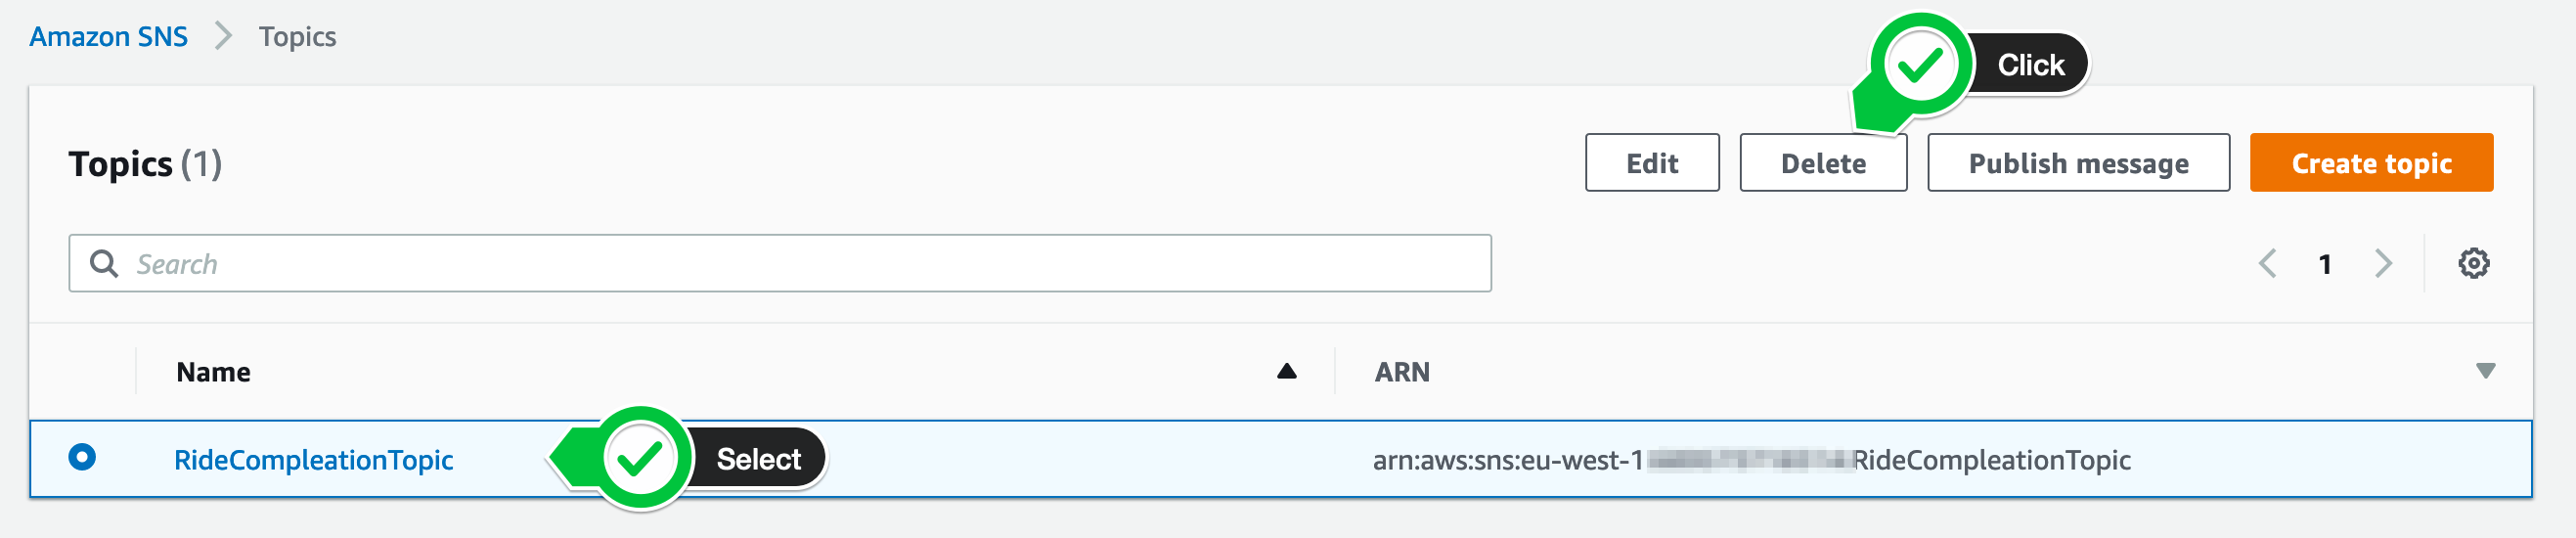Image resolution: width=2576 pixels, height=538 pixels.
Task: Open the Amazon SNS breadcrumb link
Action: point(108,36)
